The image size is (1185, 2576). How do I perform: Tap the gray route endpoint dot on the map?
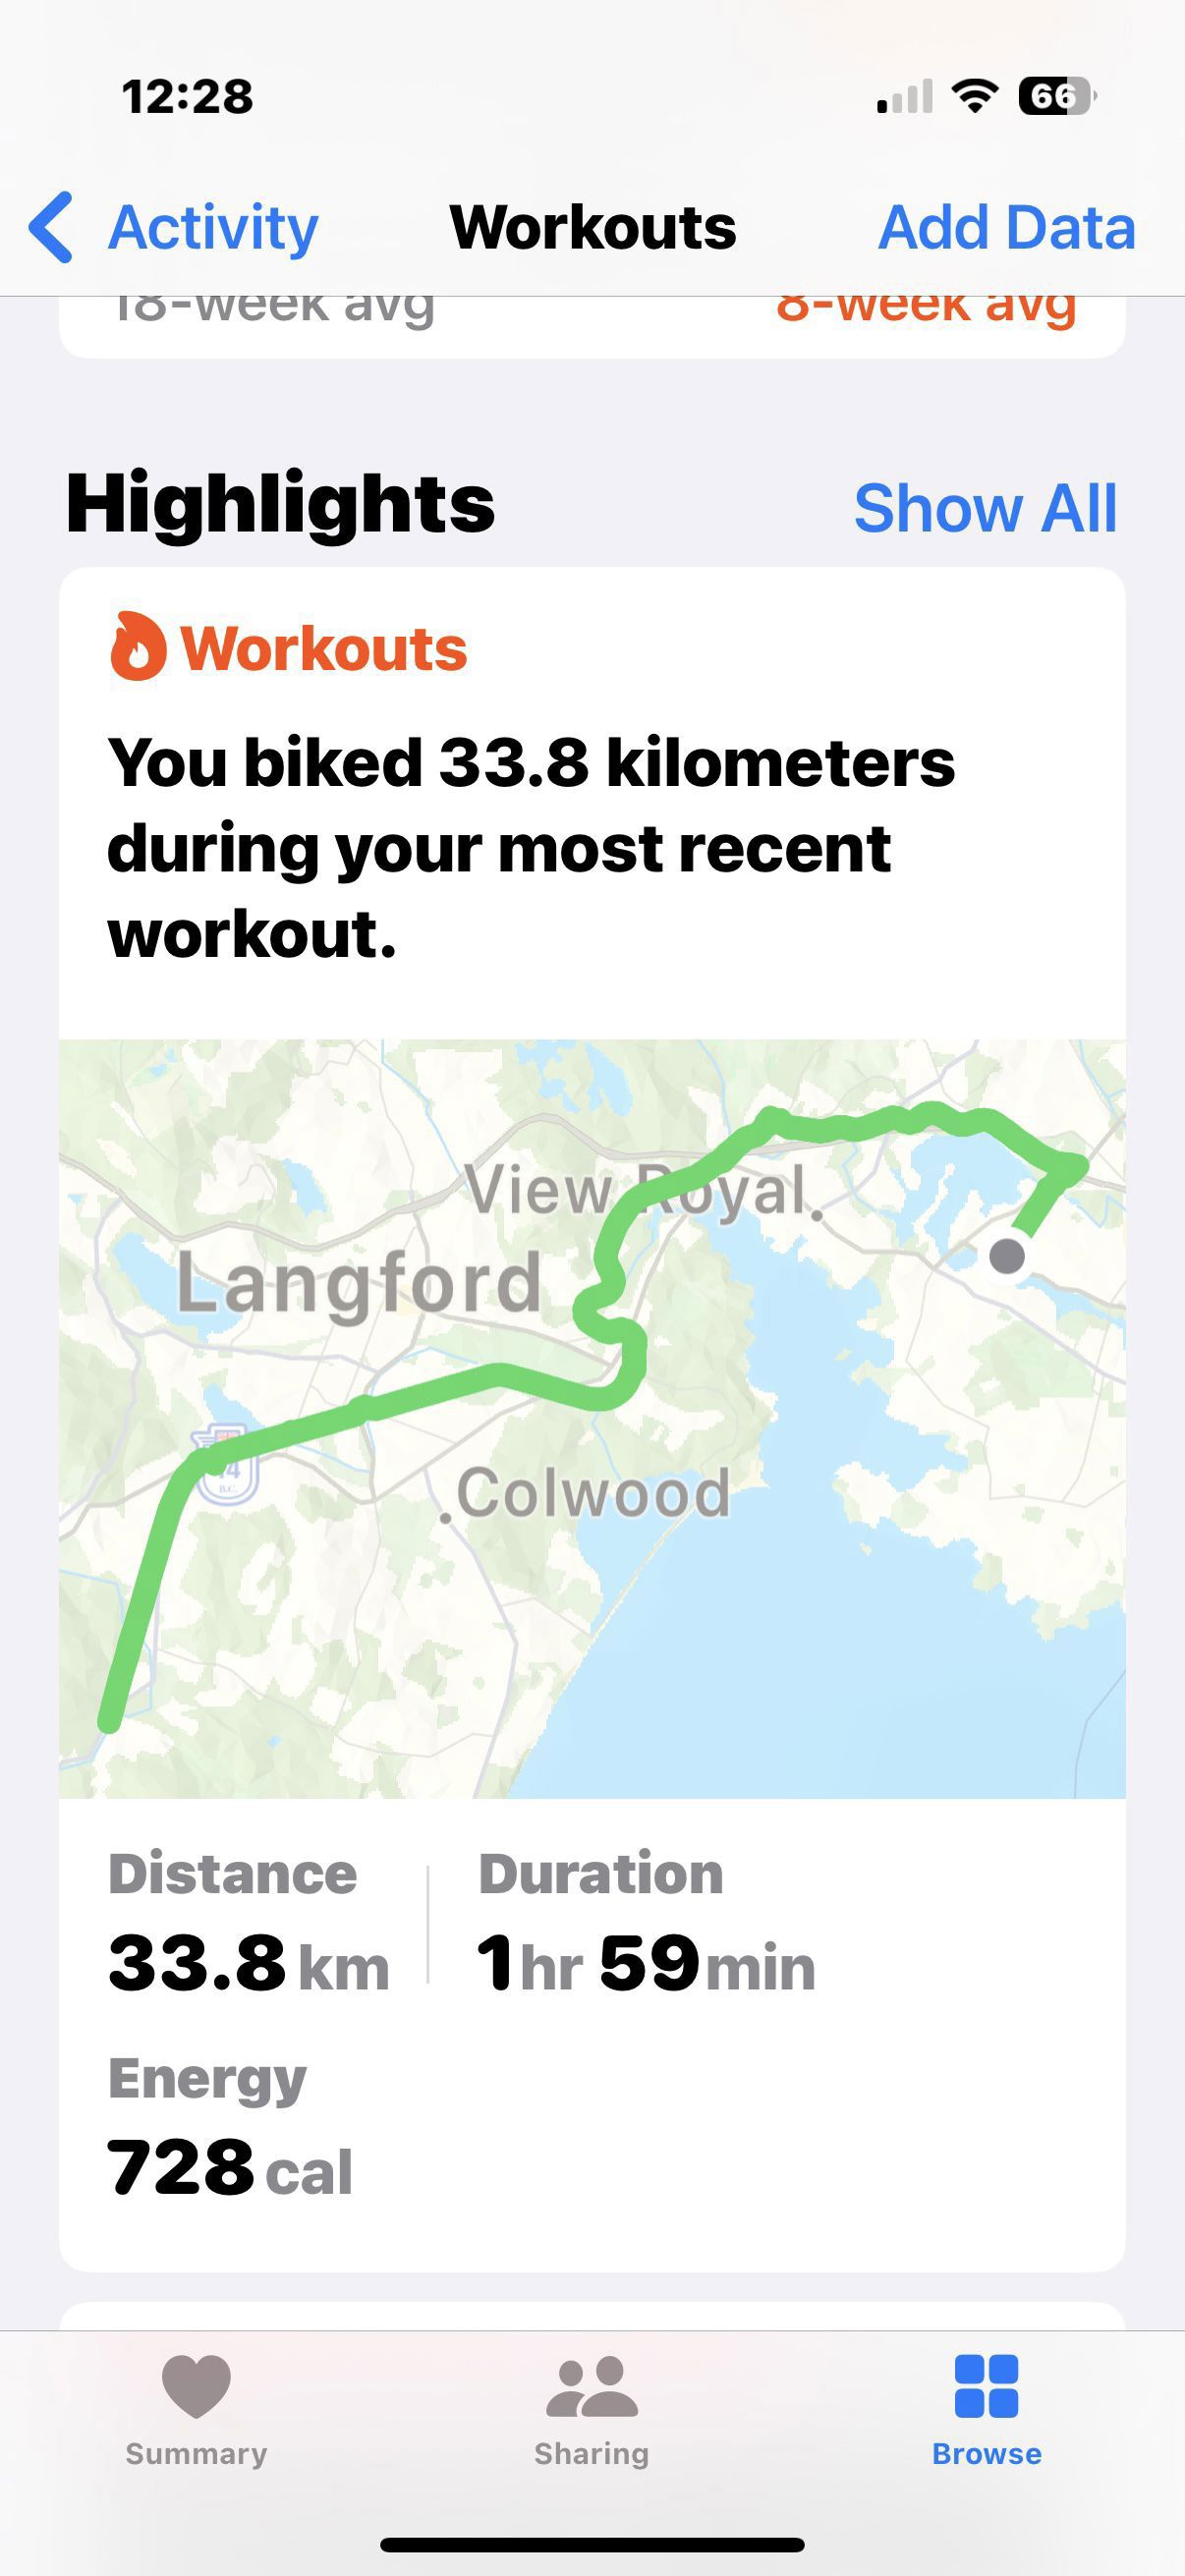[1007, 1255]
